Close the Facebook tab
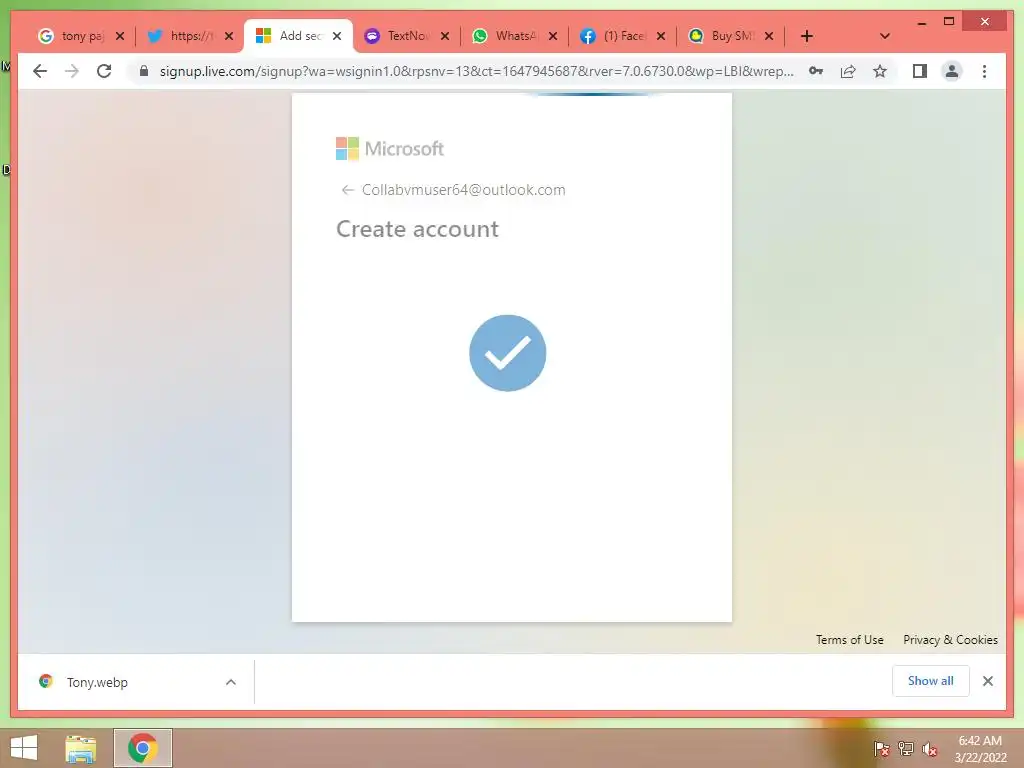1024x768 pixels. [x=661, y=36]
